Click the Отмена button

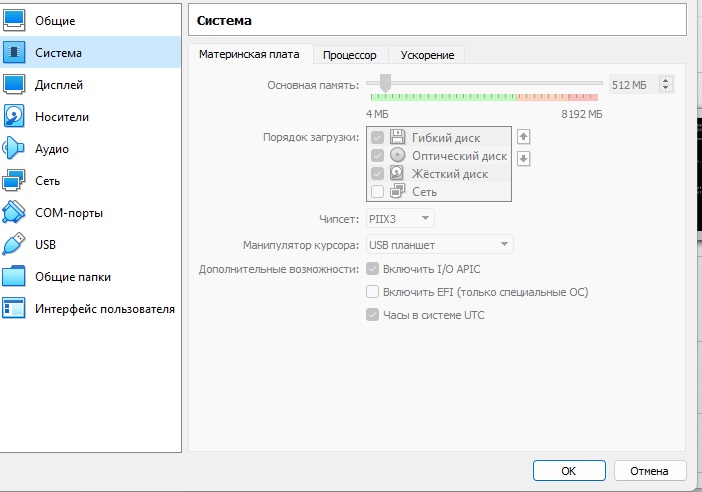[649, 470]
